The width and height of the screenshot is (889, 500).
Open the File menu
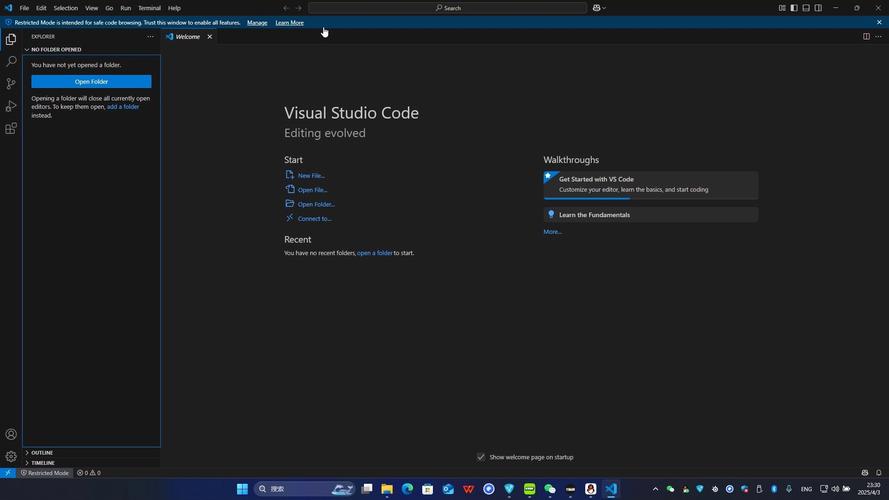24,8
